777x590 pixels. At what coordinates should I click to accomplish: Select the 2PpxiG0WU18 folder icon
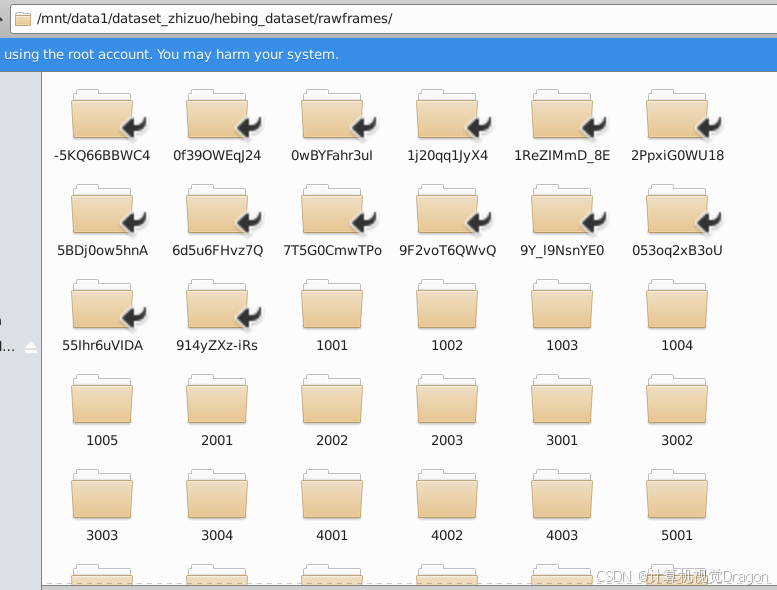[677, 114]
